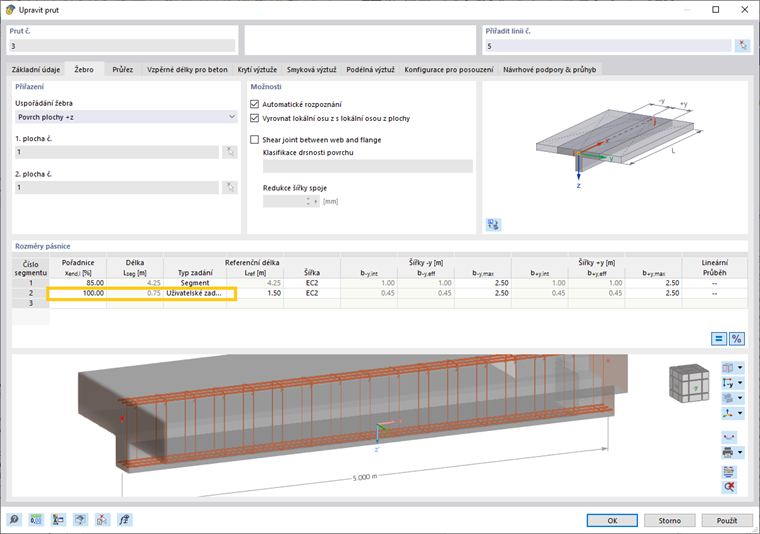Viewport: 760px width, 534px height.
Task: Open the help search icon at bottom left
Action: (x=14, y=520)
